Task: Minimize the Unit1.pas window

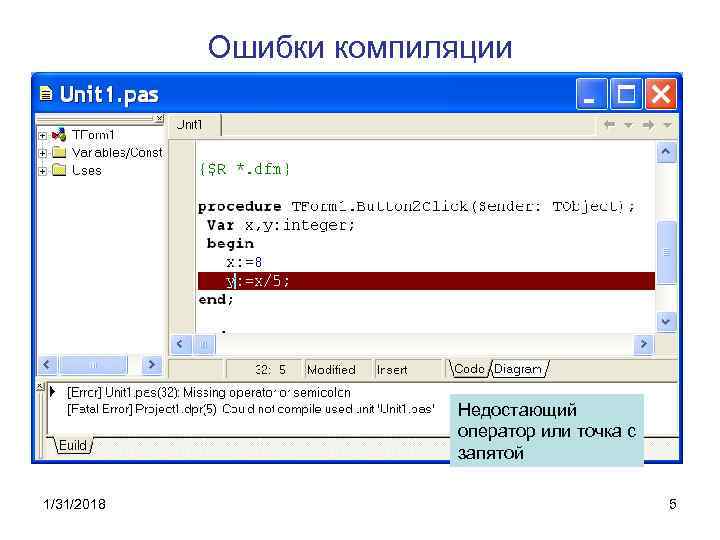Action: 592,94
